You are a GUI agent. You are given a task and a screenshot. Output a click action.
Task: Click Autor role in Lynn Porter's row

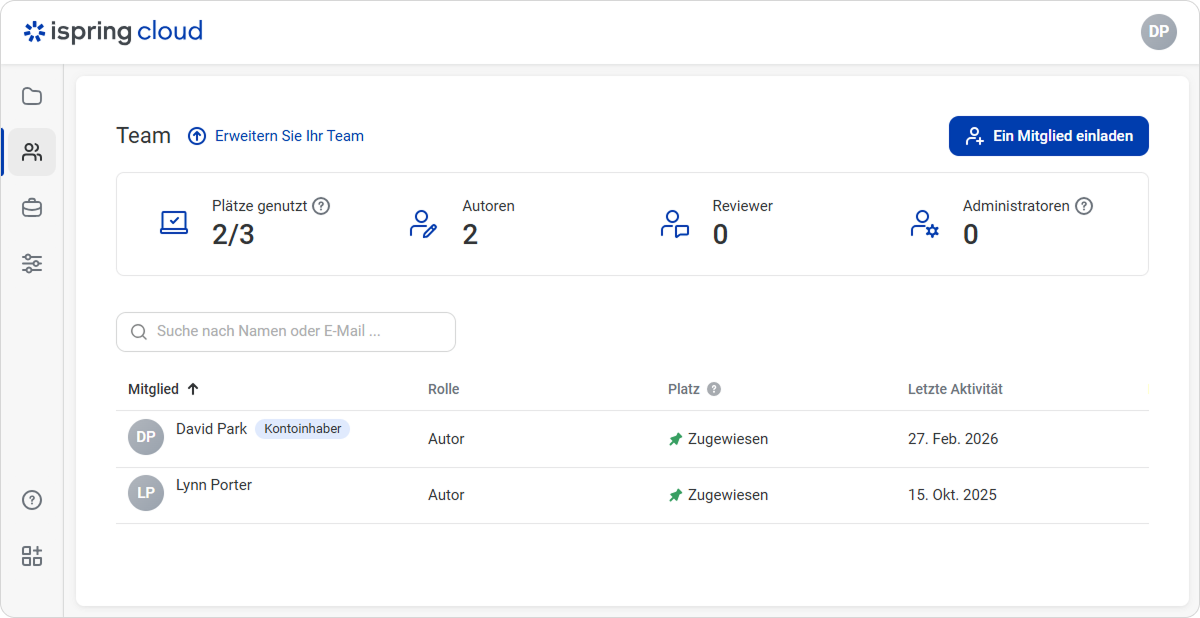click(x=446, y=495)
